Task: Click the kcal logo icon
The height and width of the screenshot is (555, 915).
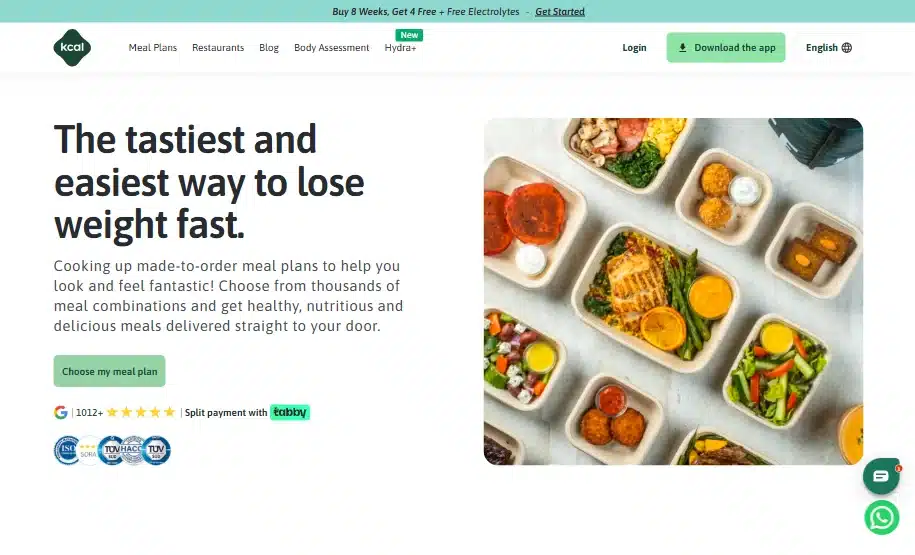Action: pos(72,47)
